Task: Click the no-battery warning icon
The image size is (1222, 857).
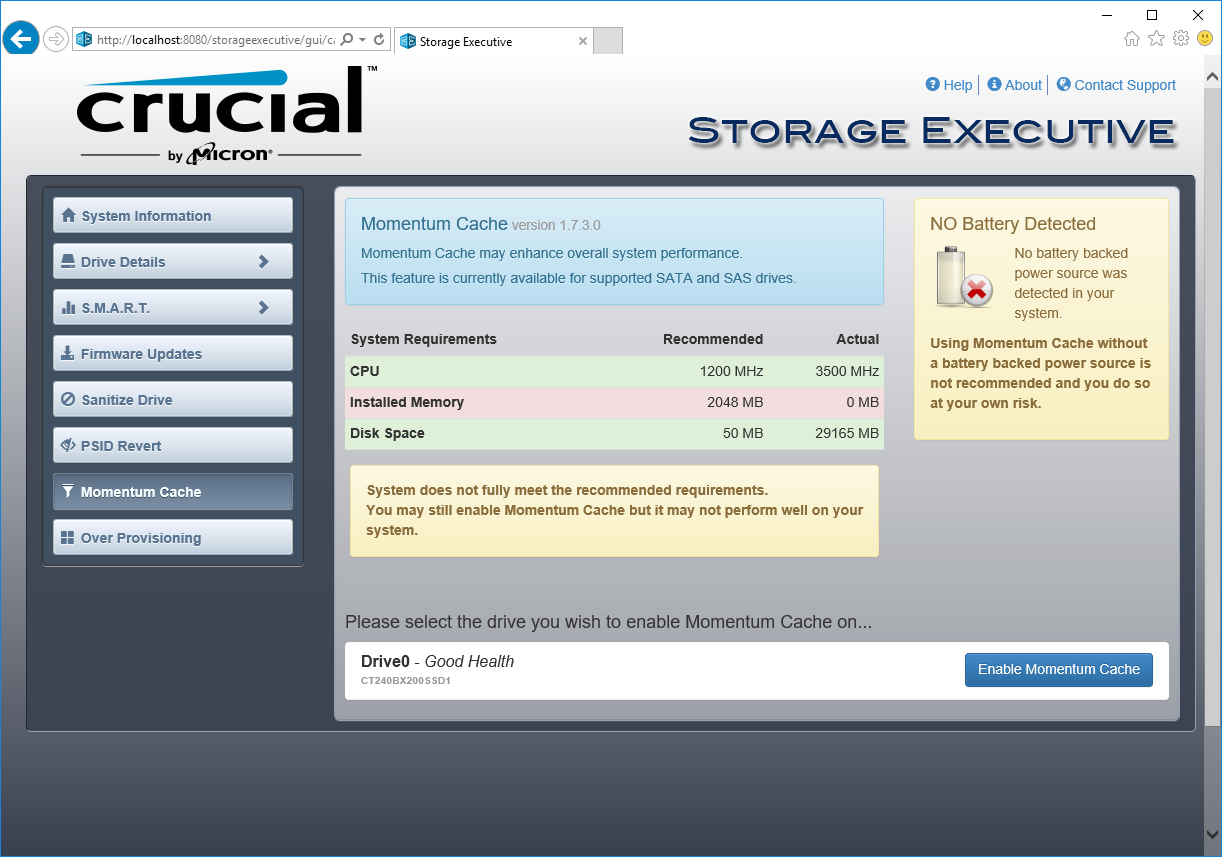Action: point(963,277)
